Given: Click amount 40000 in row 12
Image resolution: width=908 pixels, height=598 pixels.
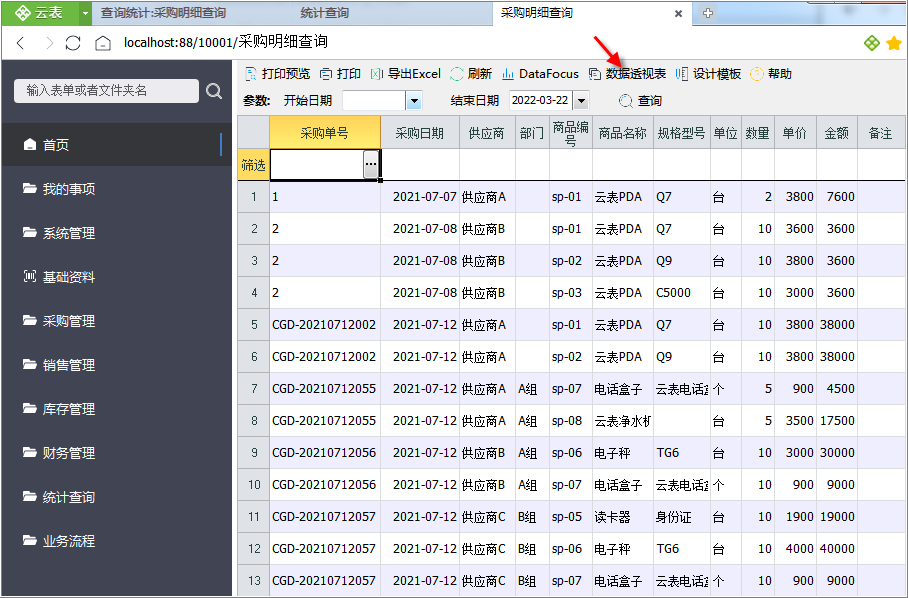Looking at the screenshot, I should pyautogui.click(x=837, y=549).
